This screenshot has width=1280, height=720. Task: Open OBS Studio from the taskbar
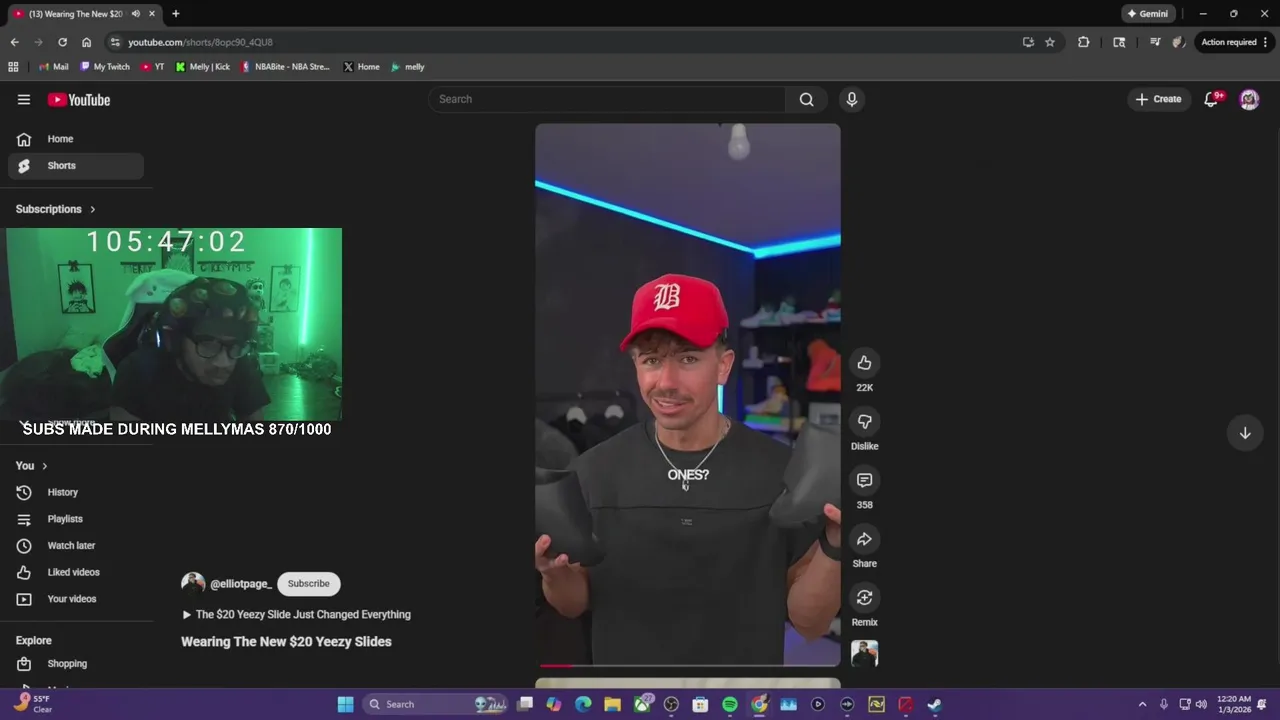671,704
